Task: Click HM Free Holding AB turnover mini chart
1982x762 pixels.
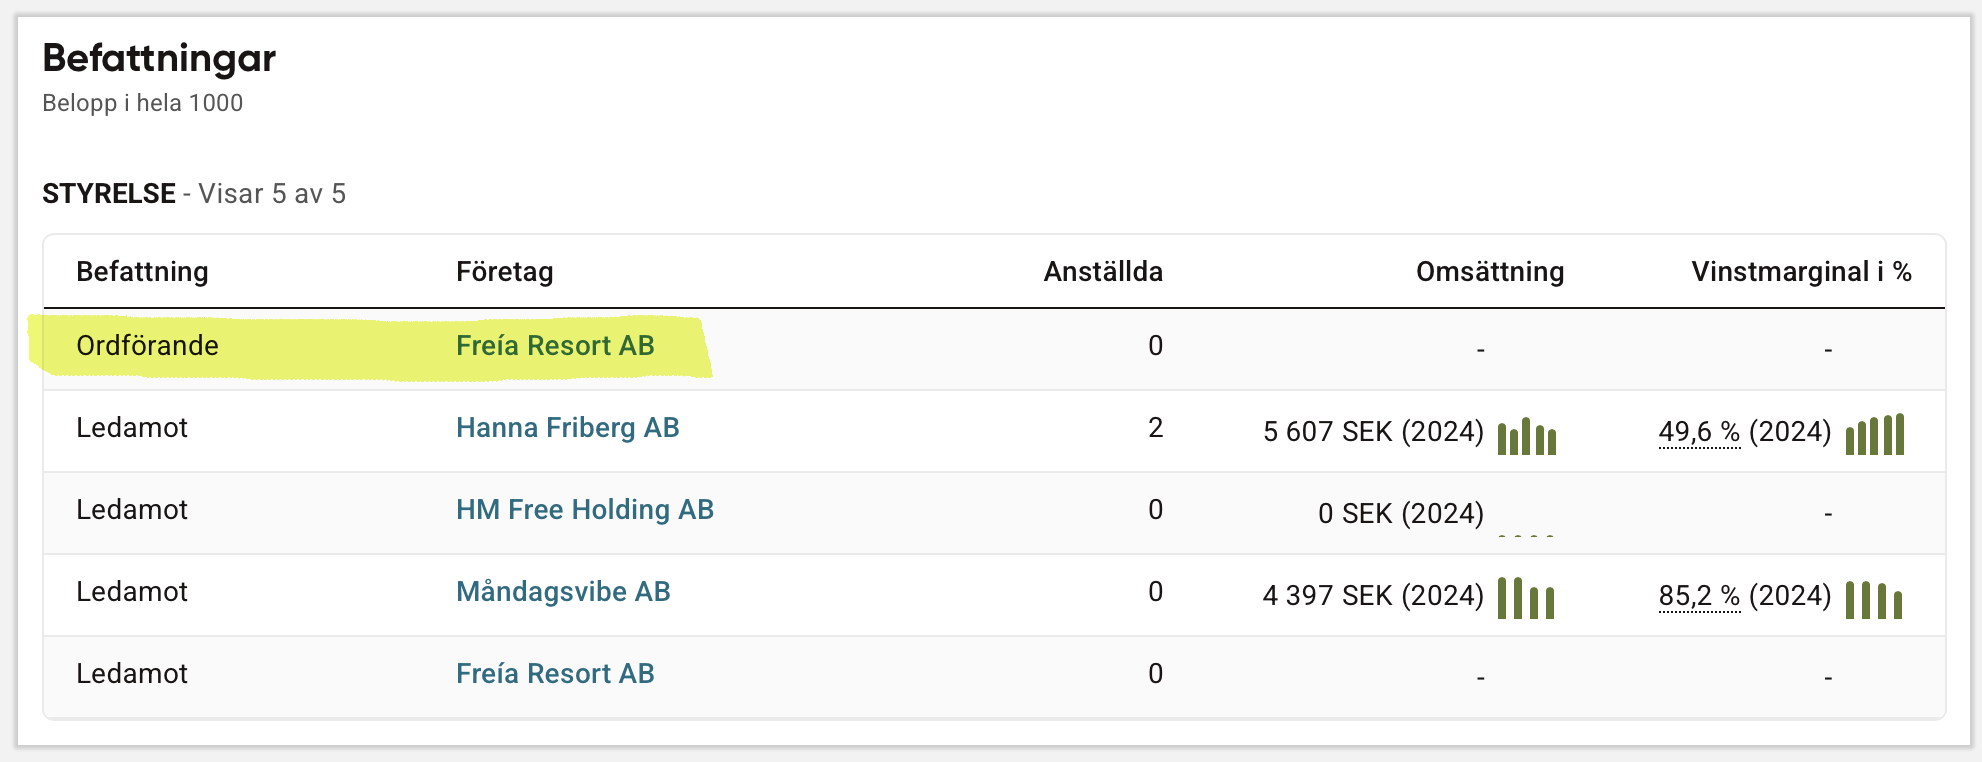Action: [1526, 536]
